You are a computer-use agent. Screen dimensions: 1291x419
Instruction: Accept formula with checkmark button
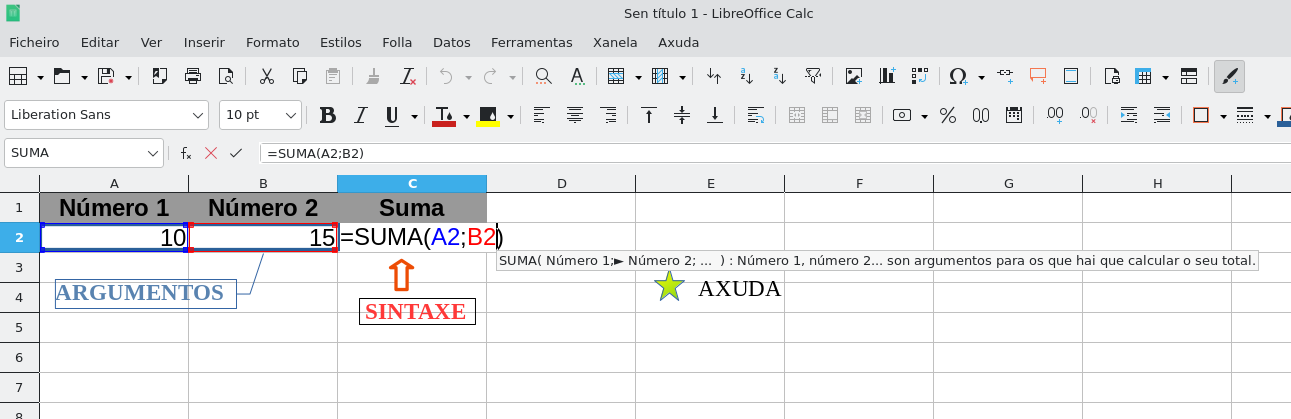pos(236,153)
